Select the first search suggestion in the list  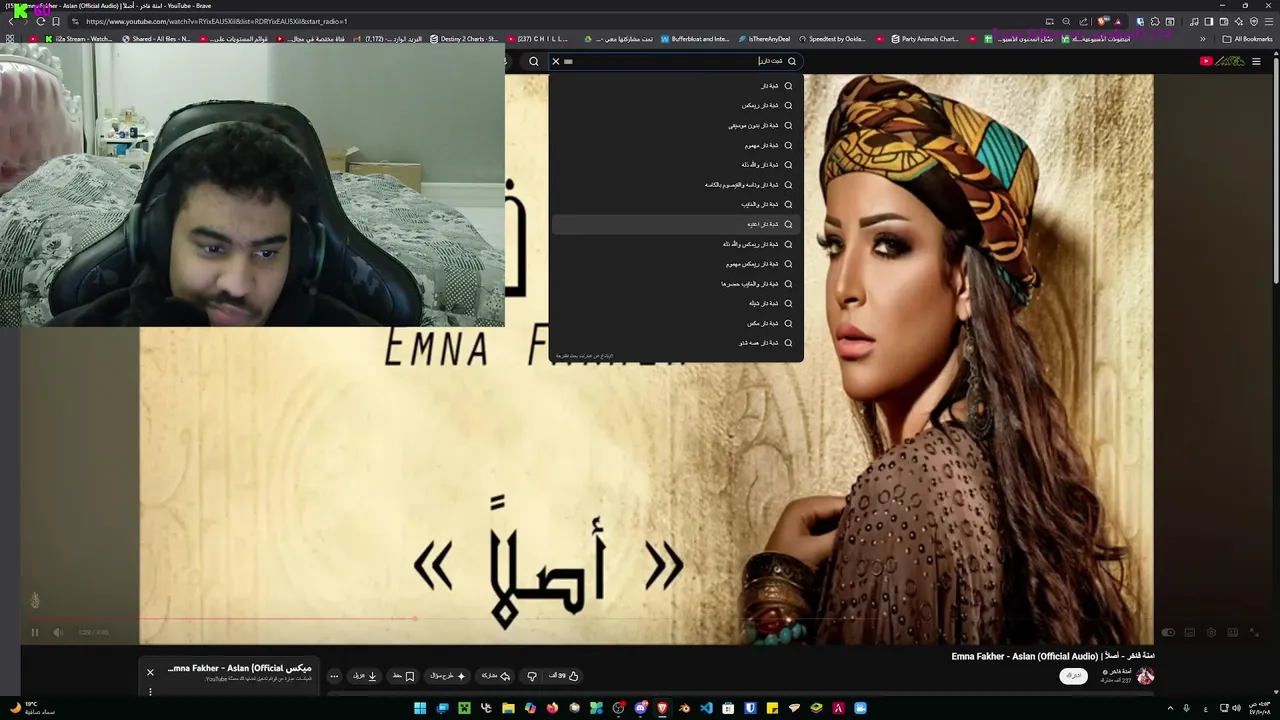coord(675,86)
